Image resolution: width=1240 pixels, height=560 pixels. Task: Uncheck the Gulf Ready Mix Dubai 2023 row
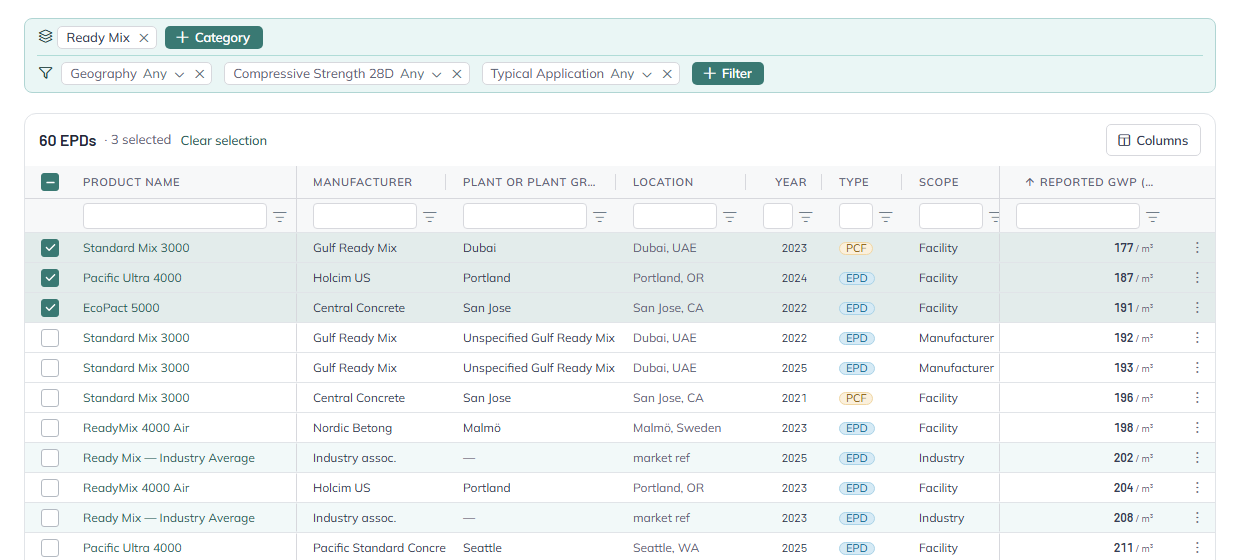point(50,248)
